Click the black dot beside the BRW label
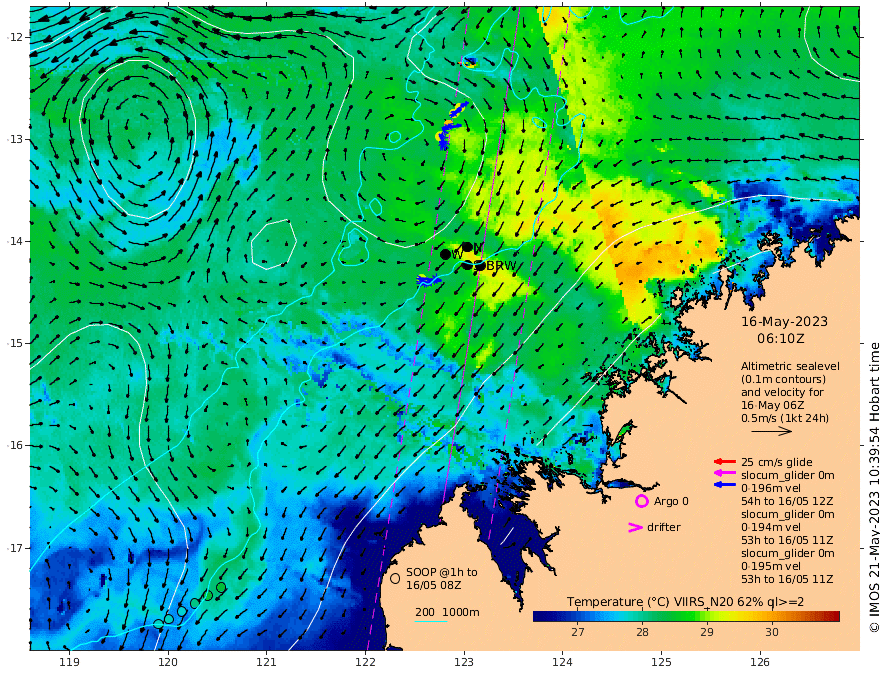Screen dimensions: 880x680 coord(480,265)
